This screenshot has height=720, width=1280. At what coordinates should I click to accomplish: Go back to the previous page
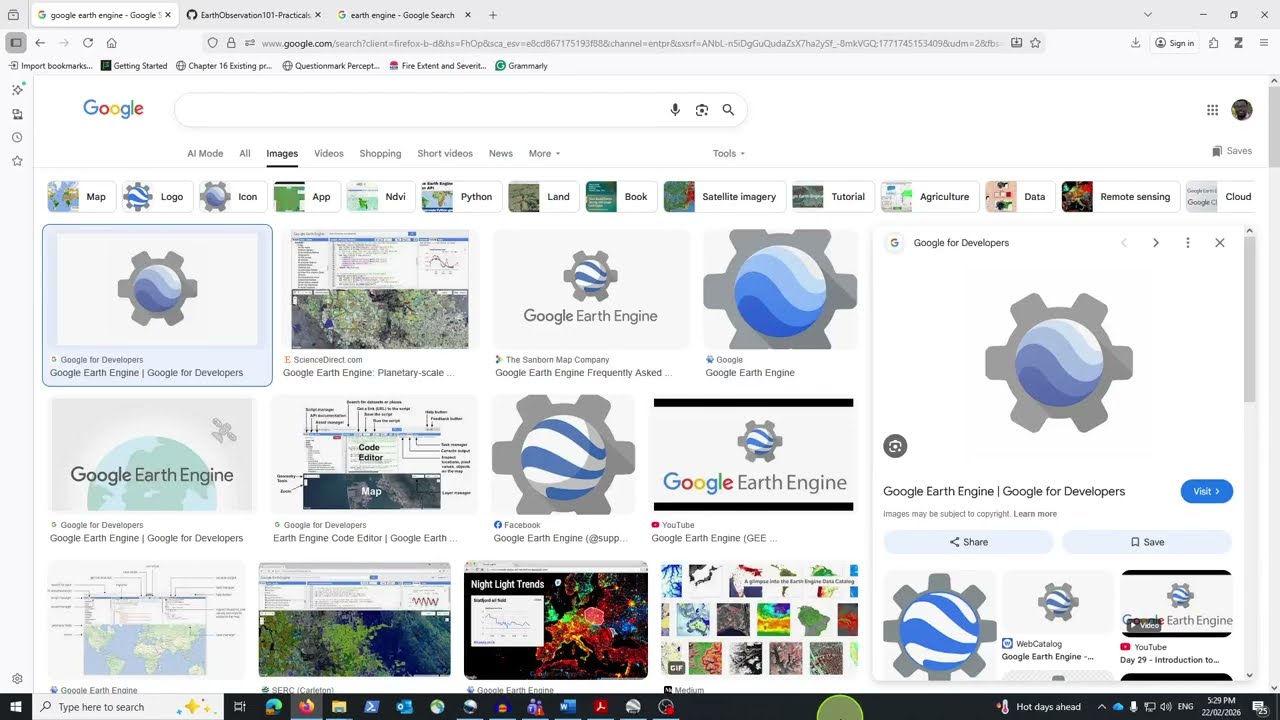click(x=40, y=43)
